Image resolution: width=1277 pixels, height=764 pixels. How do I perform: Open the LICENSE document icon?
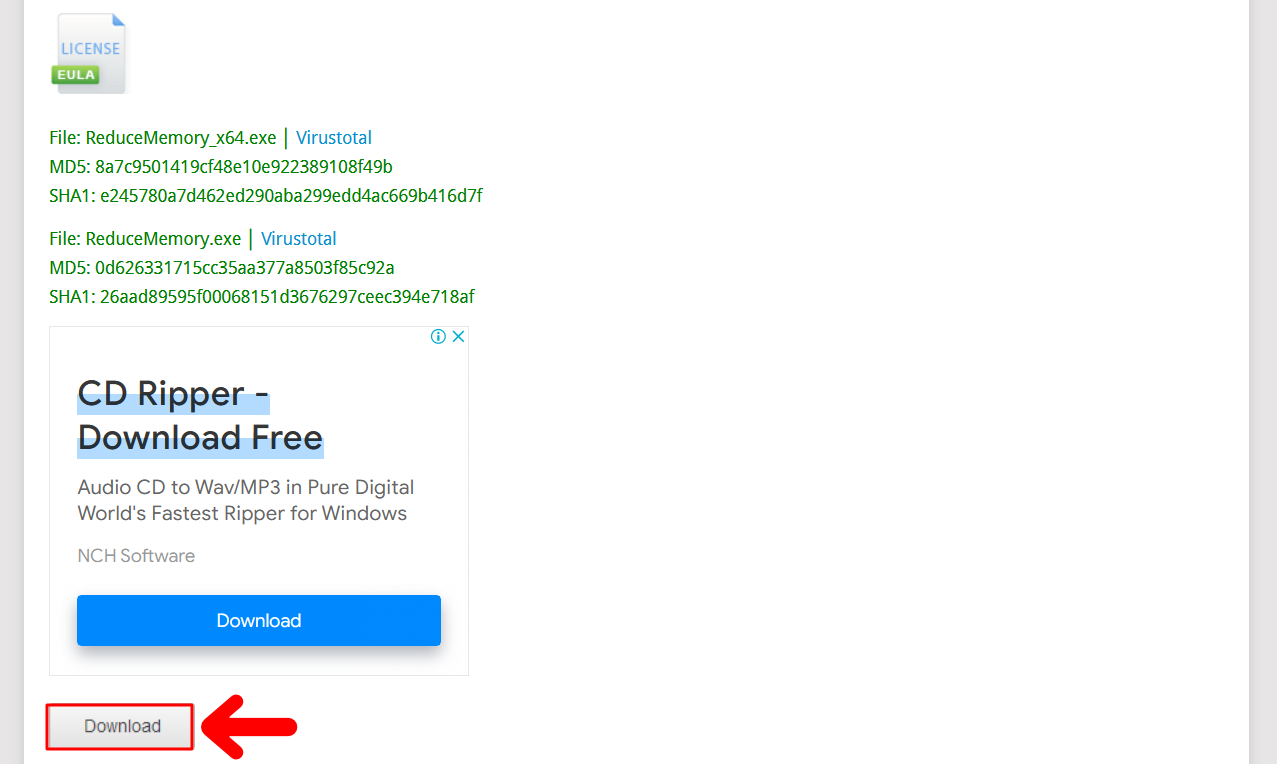[90, 53]
